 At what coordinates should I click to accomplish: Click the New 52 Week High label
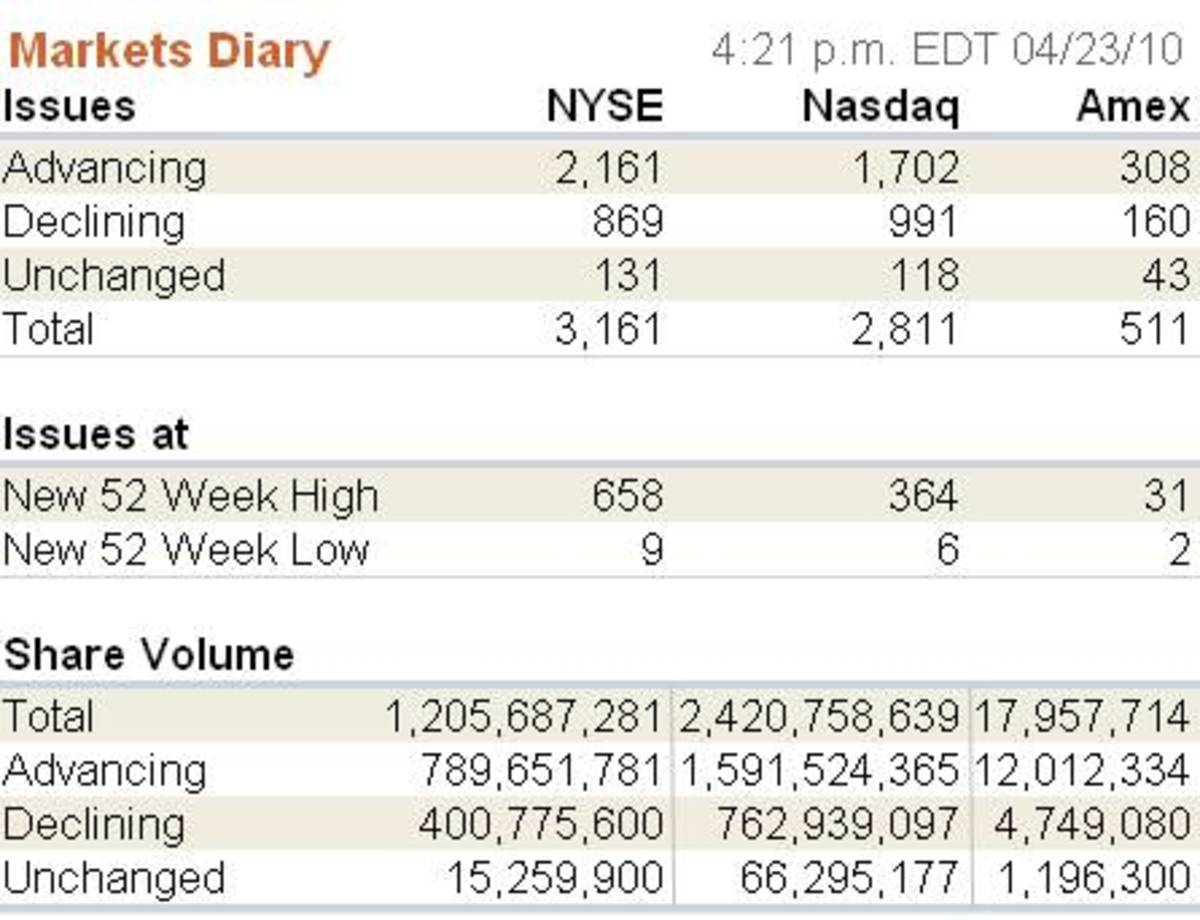[x=190, y=496]
